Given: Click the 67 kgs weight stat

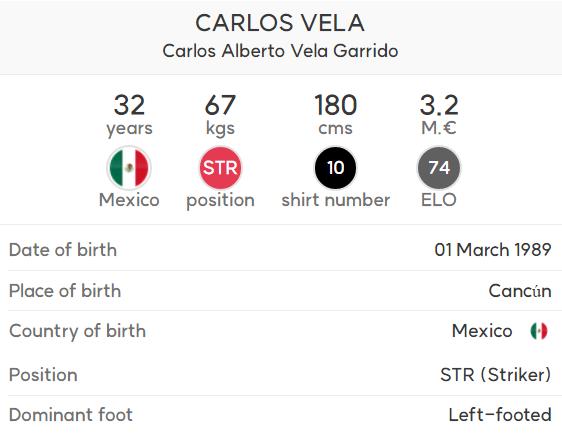Looking at the screenshot, I should pyautogui.click(x=220, y=114).
